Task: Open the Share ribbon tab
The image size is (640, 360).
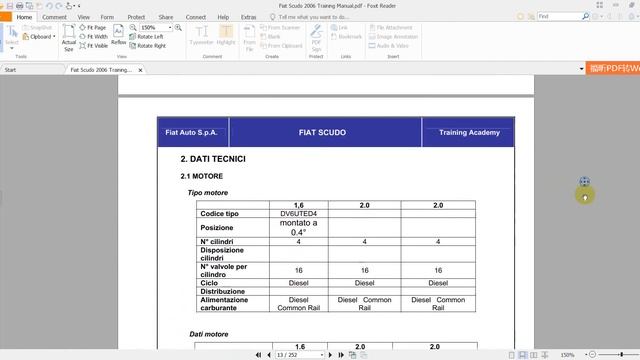Action: [x=166, y=17]
